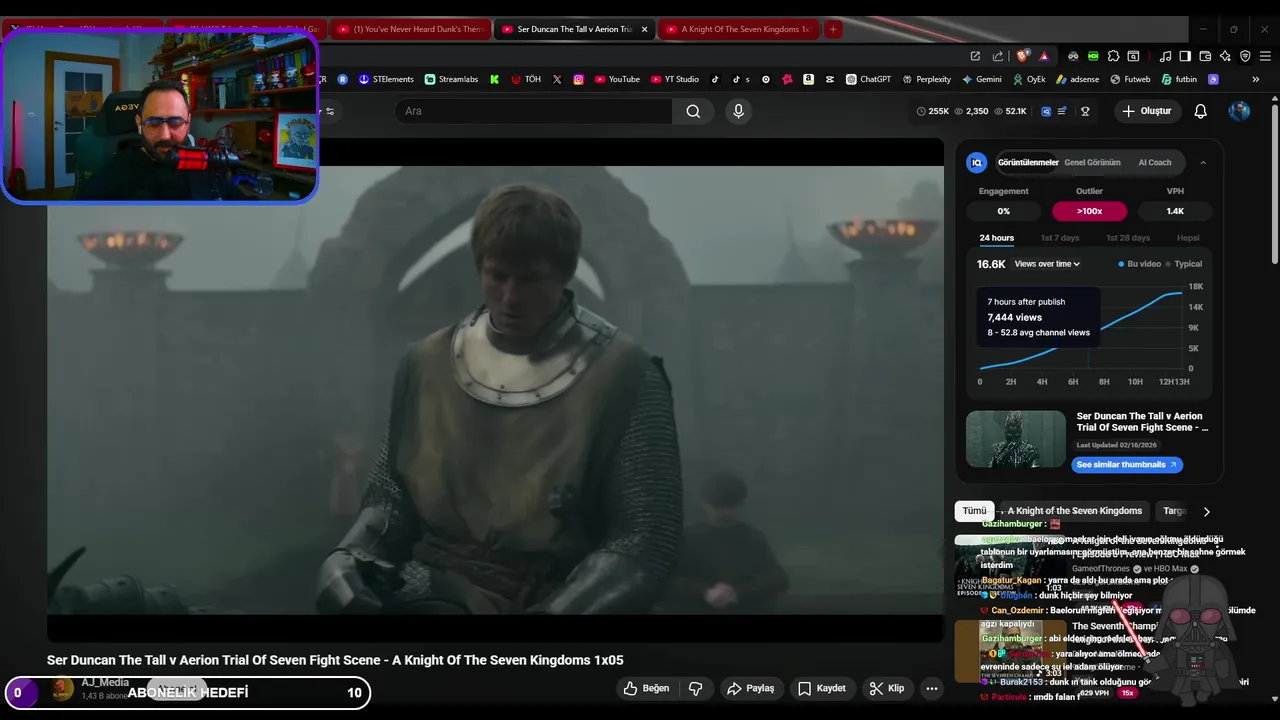Open the YT Studio bookmark
Screen dimensions: 1280x720
click(675, 79)
